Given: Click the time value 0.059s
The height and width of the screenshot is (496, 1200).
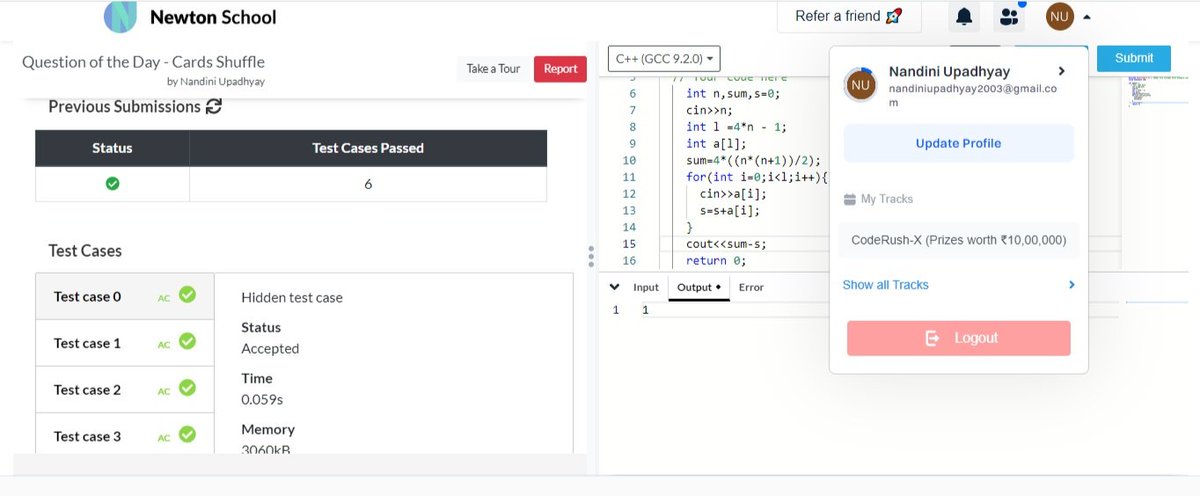Looking at the screenshot, I should 262,399.
